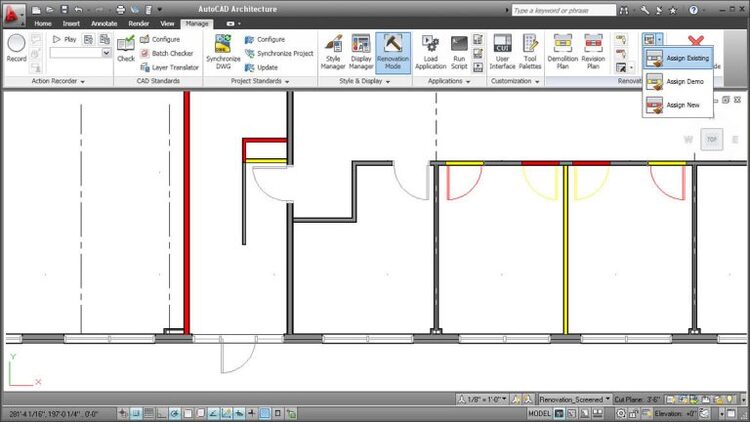Click Play in Action Recorder
The height and width of the screenshot is (422, 750).
65,39
